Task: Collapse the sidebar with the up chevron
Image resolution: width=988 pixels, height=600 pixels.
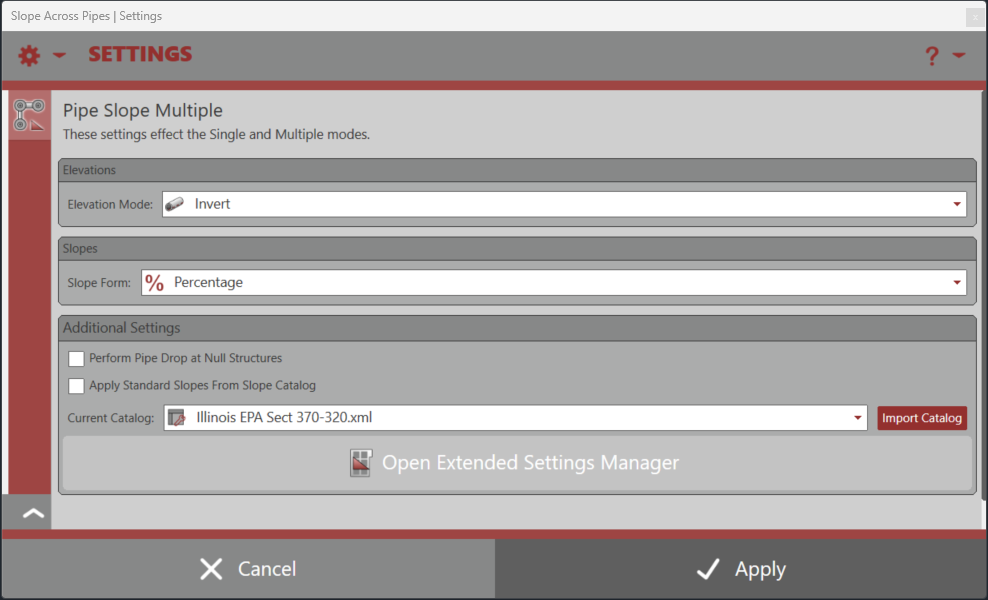Action: point(33,513)
